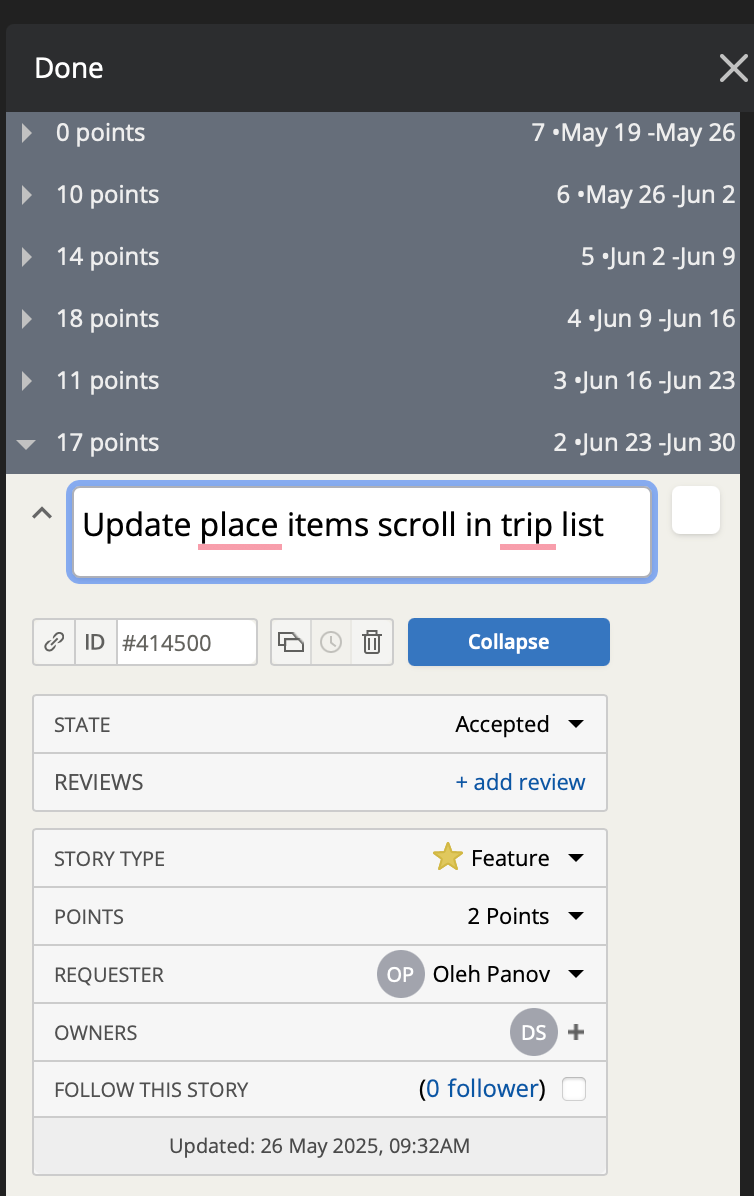This screenshot has height=1196, width=754.
Task: Copy story link with chain icon
Action: pyautogui.click(x=54, y=642)
